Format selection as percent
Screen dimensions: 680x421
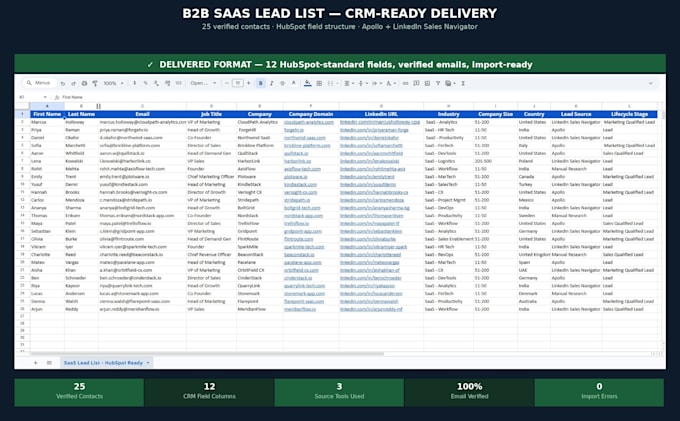point(145,83)
